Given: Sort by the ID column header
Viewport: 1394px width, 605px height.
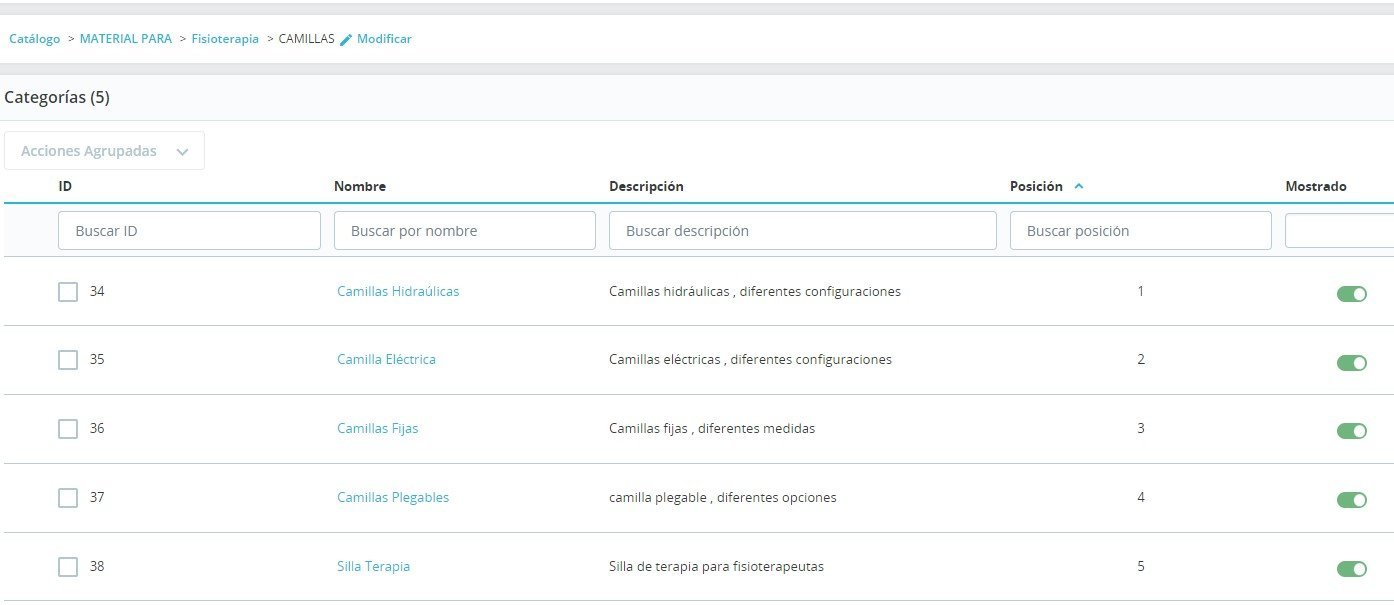Looking at the screenshot, I should (65, 186).
